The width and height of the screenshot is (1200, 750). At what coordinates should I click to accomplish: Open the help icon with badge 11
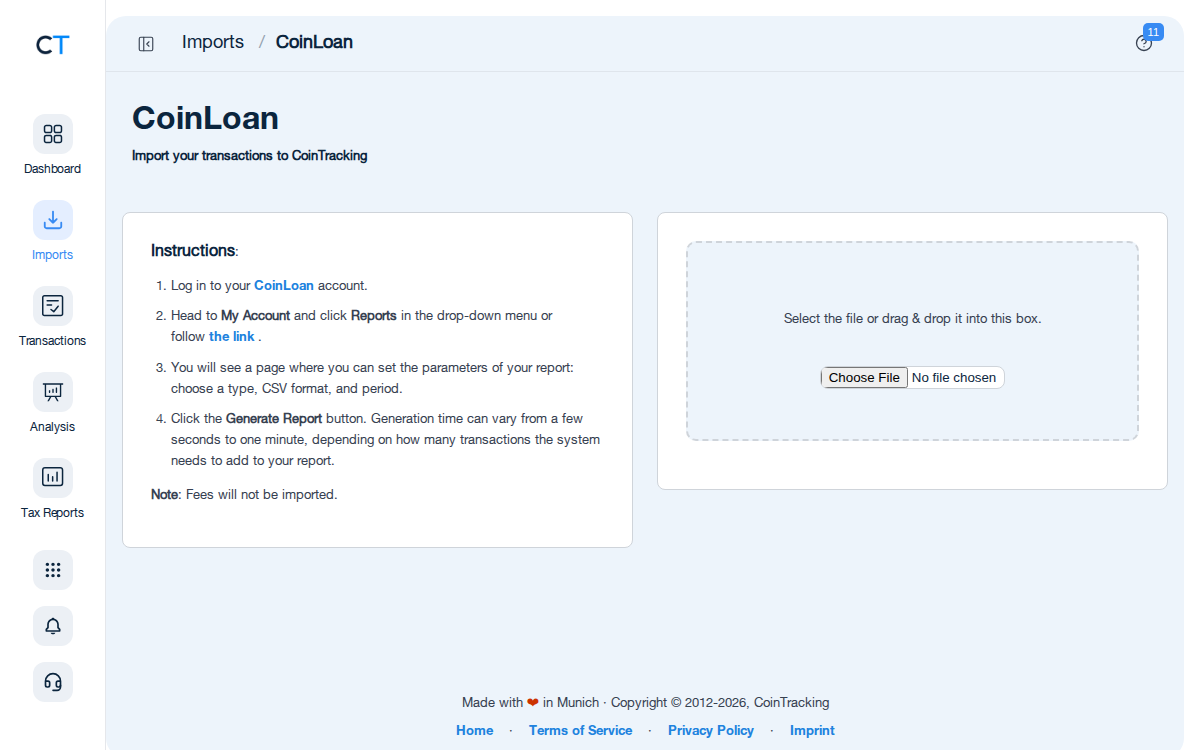(x=1144, y=43)
